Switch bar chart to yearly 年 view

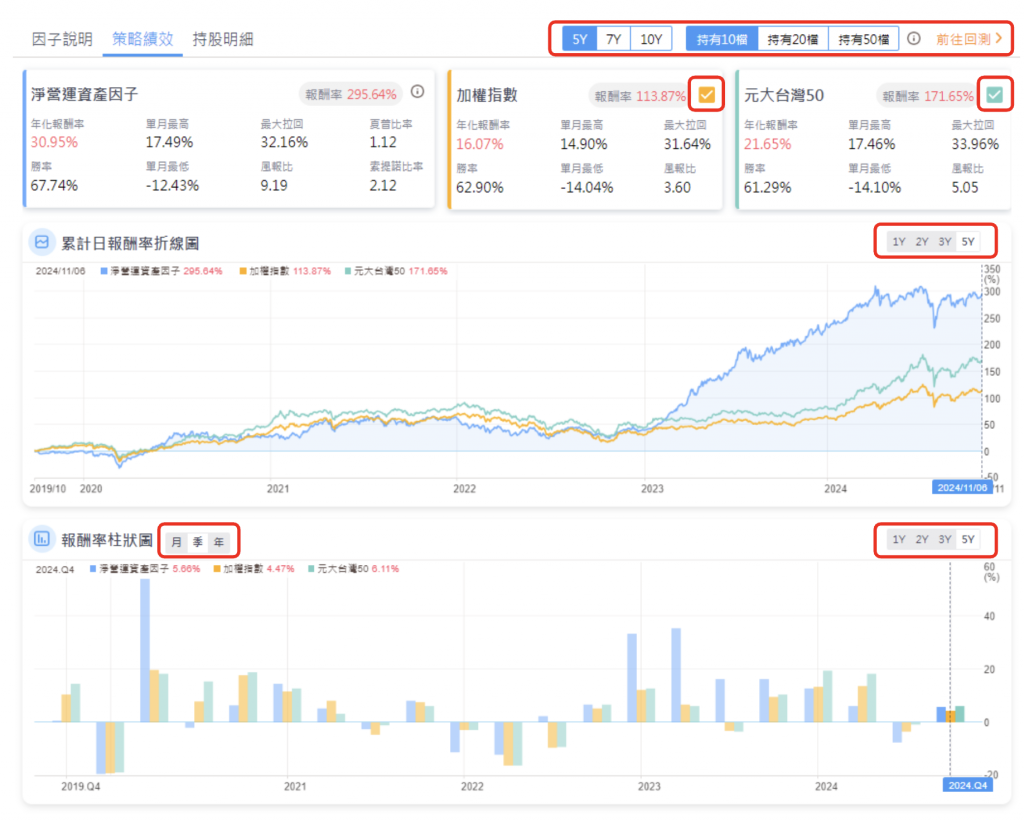click(217, 541)
